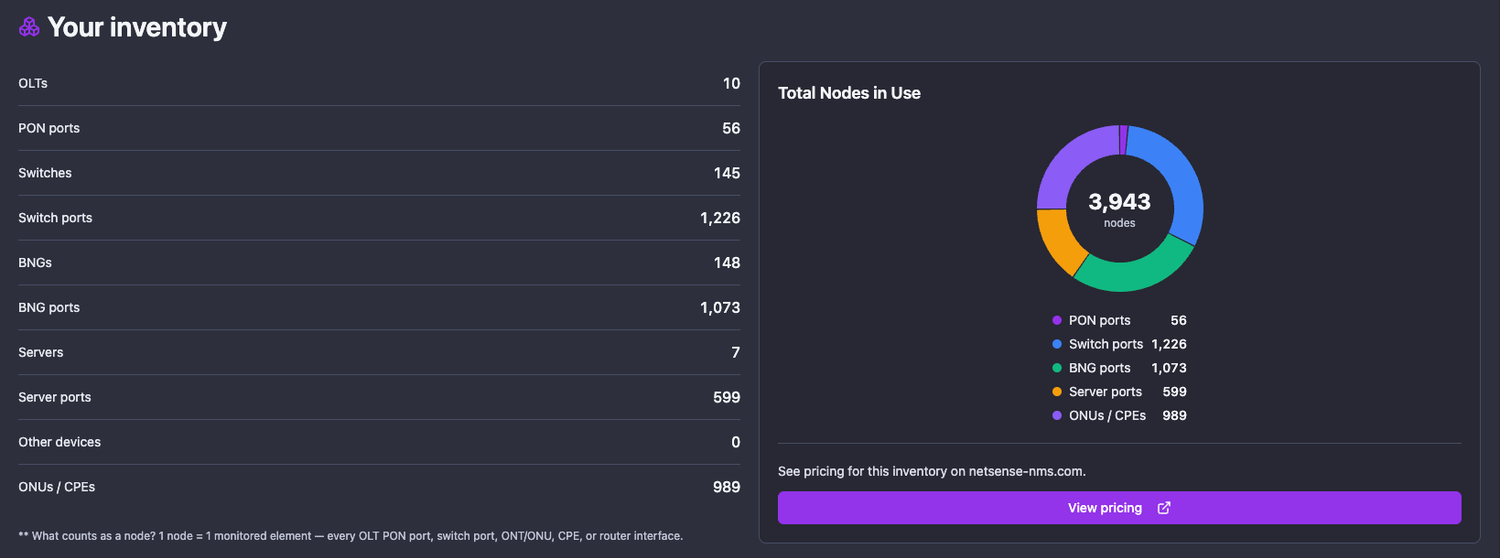1500x558 pixels.
Task: Click the legend value 599
Action: click(x=1175, y=392)
